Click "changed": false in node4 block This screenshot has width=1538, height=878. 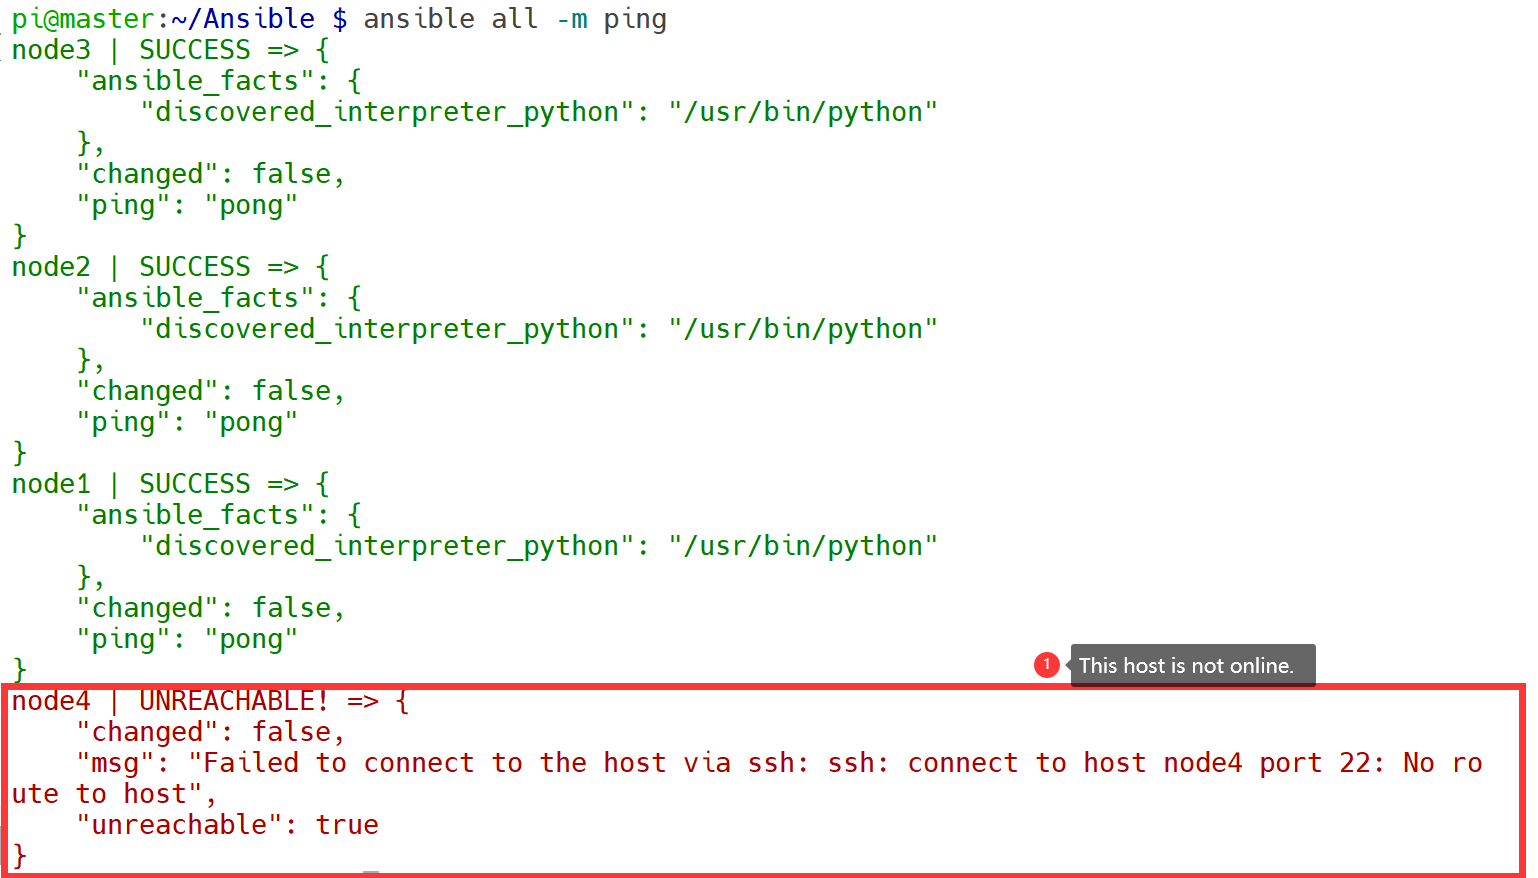pyautogui.click(x=211, y=732)
